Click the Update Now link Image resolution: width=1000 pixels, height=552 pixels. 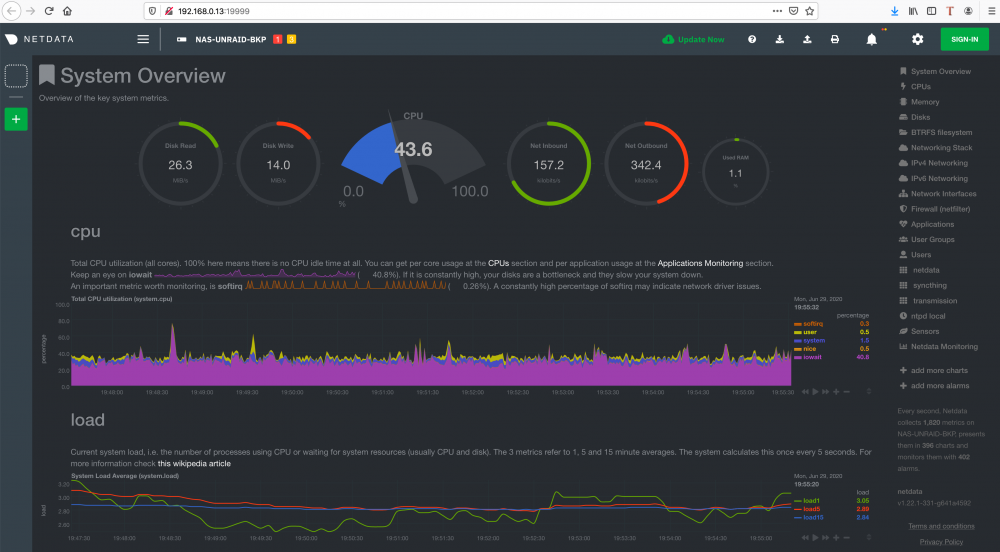click(x=693, y=40)
